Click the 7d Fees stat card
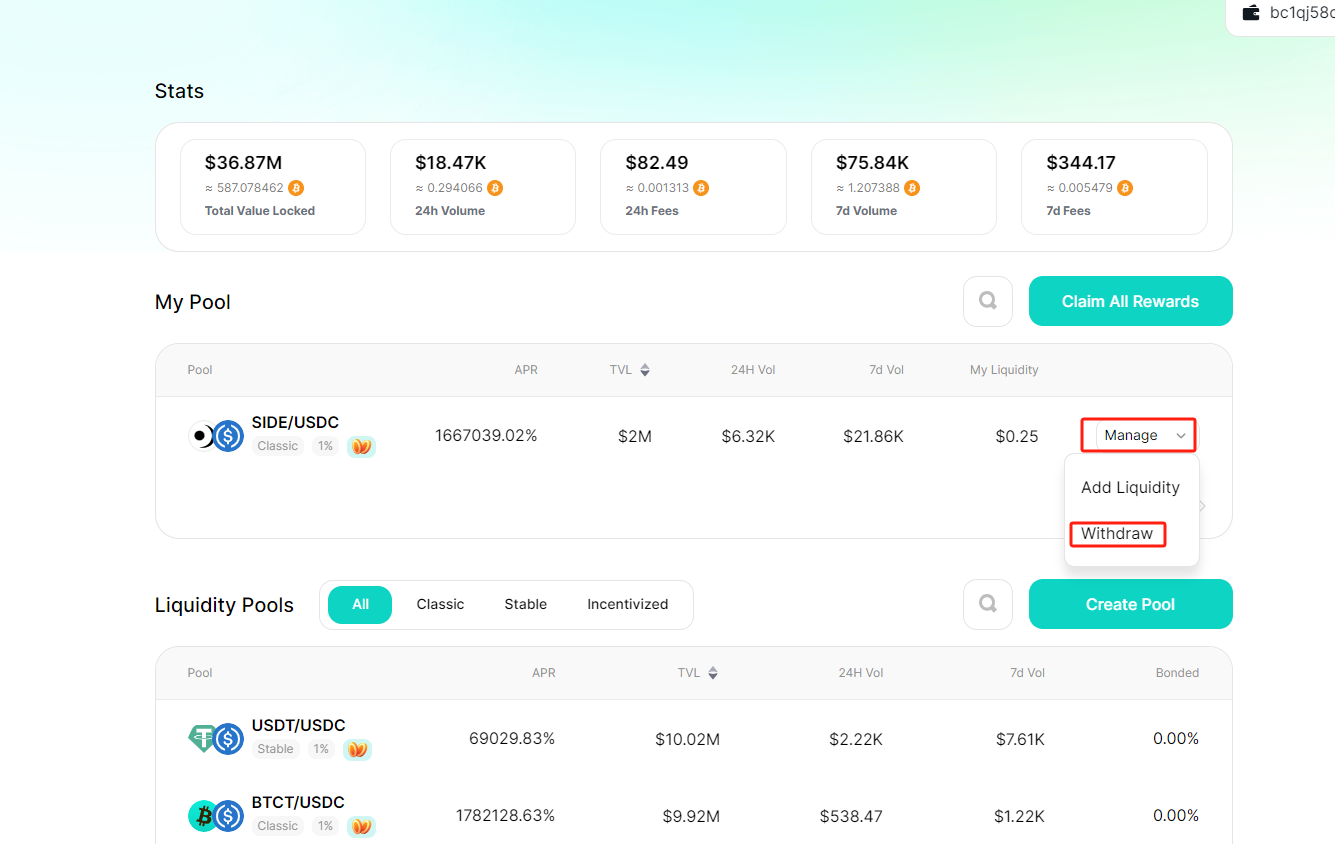 [x=1114, y=187]
